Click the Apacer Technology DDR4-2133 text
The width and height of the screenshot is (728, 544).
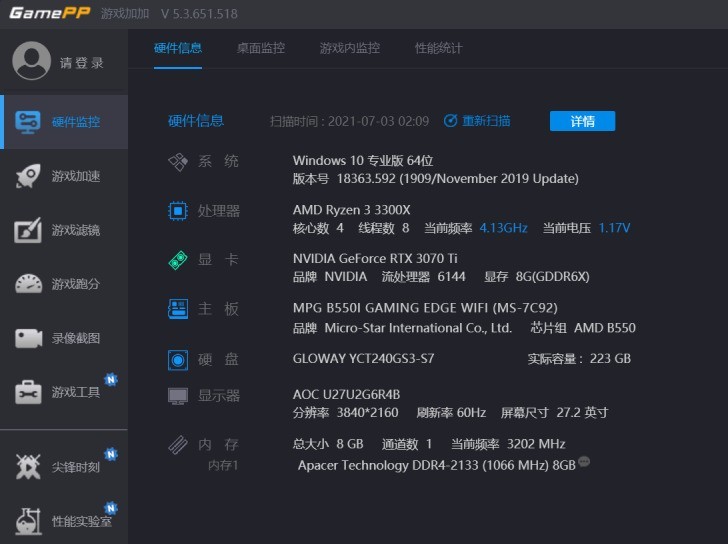tap(437, 465)
